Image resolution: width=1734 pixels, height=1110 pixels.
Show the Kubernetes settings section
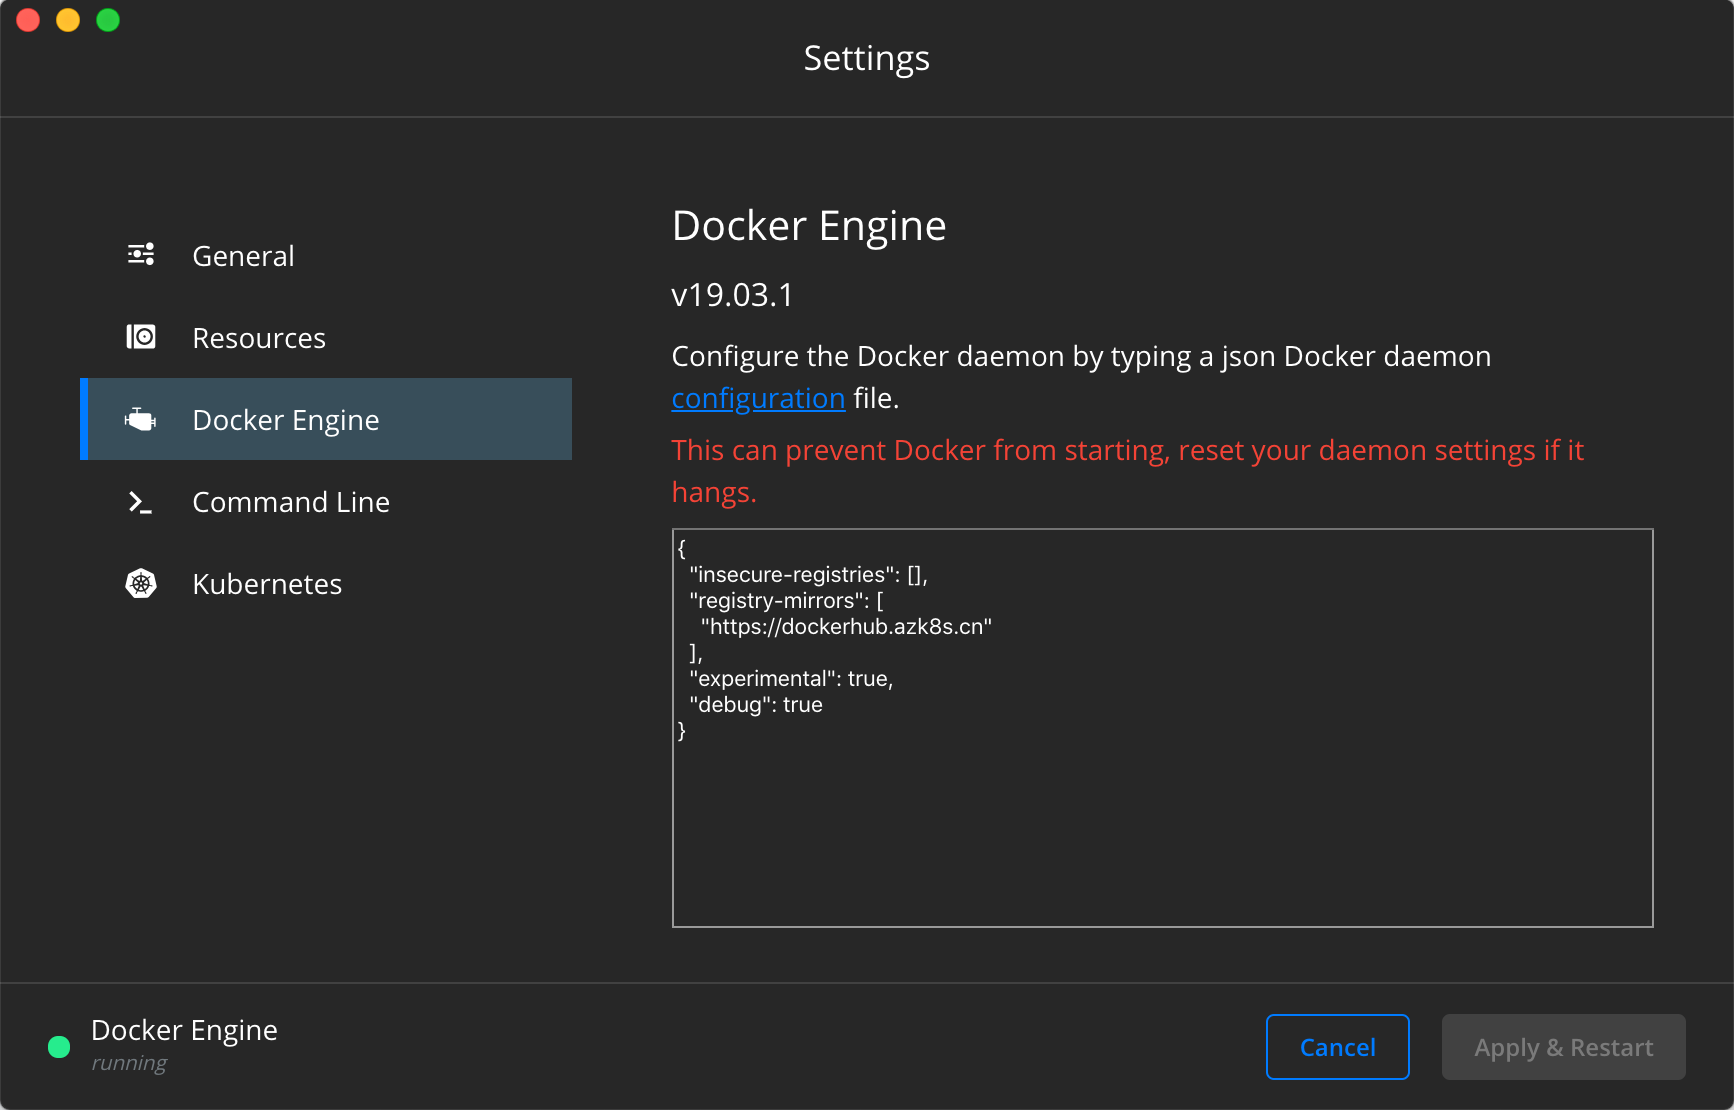point(267,584)
